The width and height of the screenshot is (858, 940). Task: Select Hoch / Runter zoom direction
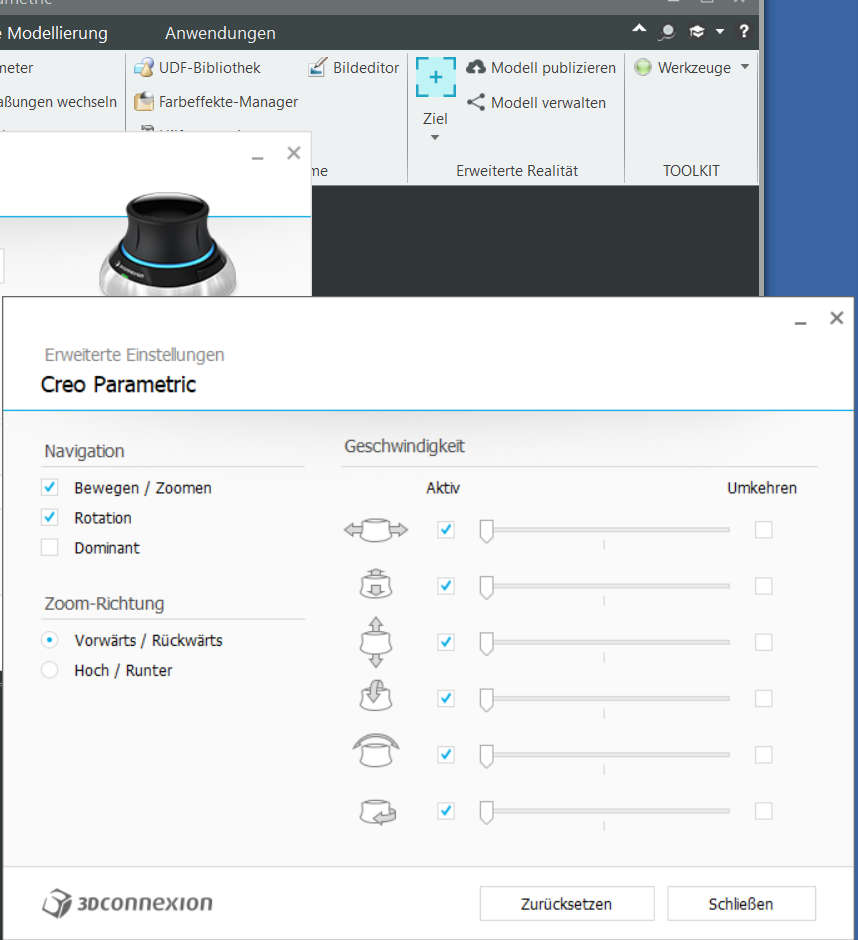50,670
